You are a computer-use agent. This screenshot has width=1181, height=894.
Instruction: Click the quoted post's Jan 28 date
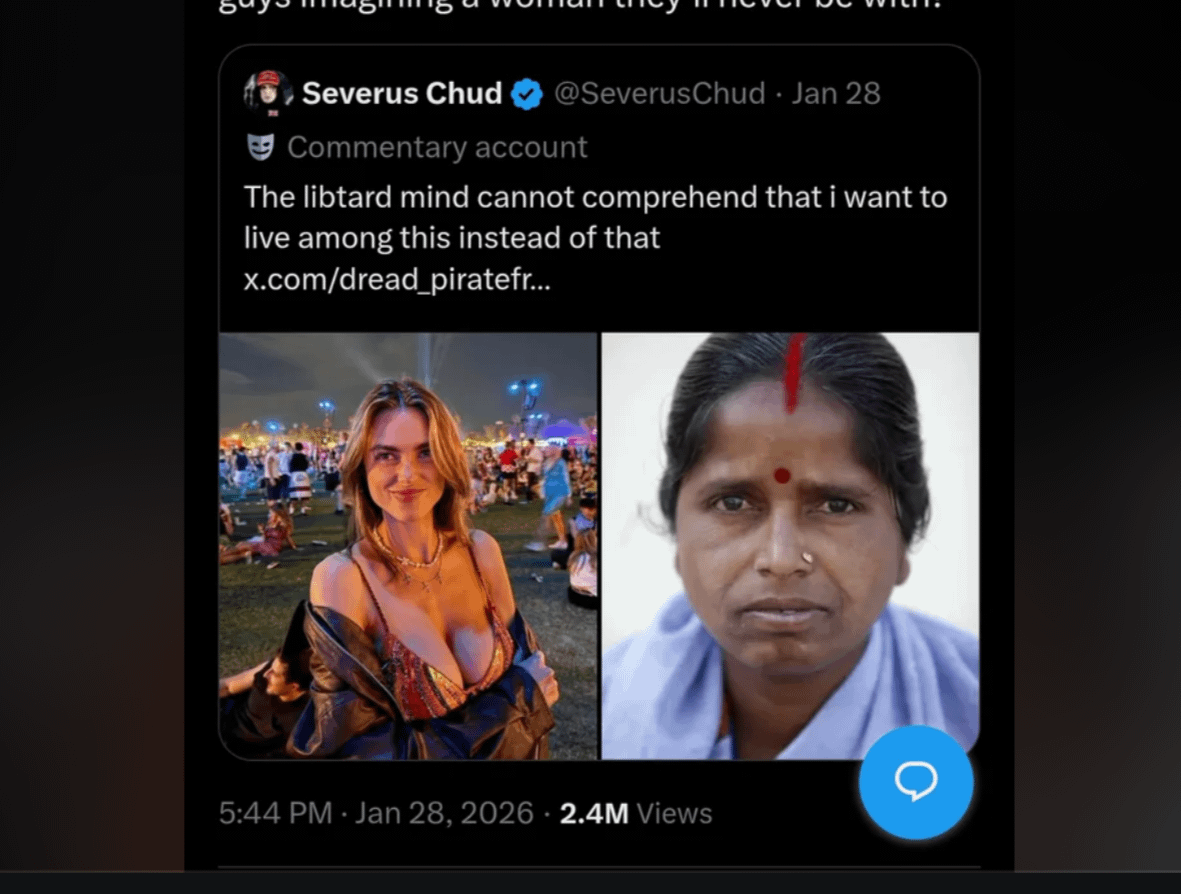(x=836, y=94)
